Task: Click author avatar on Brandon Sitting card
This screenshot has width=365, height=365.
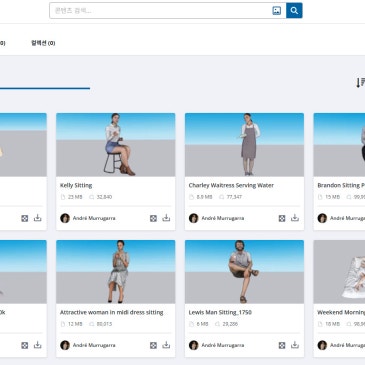Action: coord(322,218)
